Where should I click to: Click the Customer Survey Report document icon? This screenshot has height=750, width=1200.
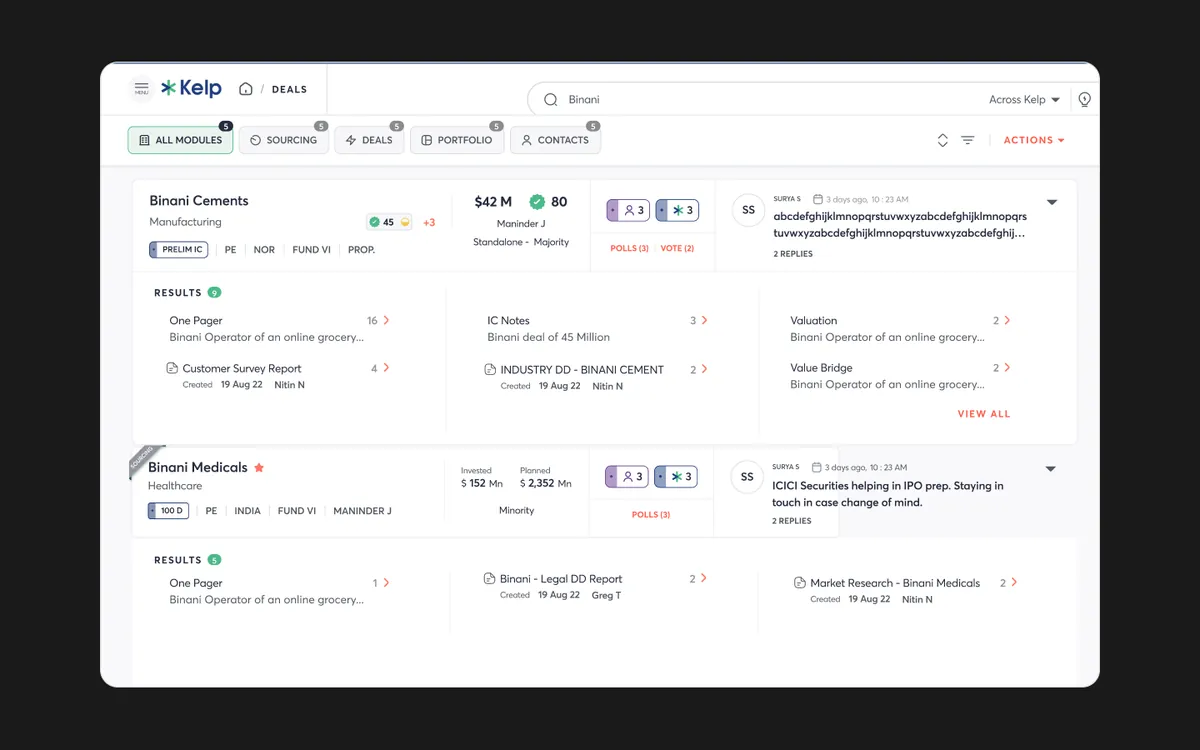pos(173,368)
